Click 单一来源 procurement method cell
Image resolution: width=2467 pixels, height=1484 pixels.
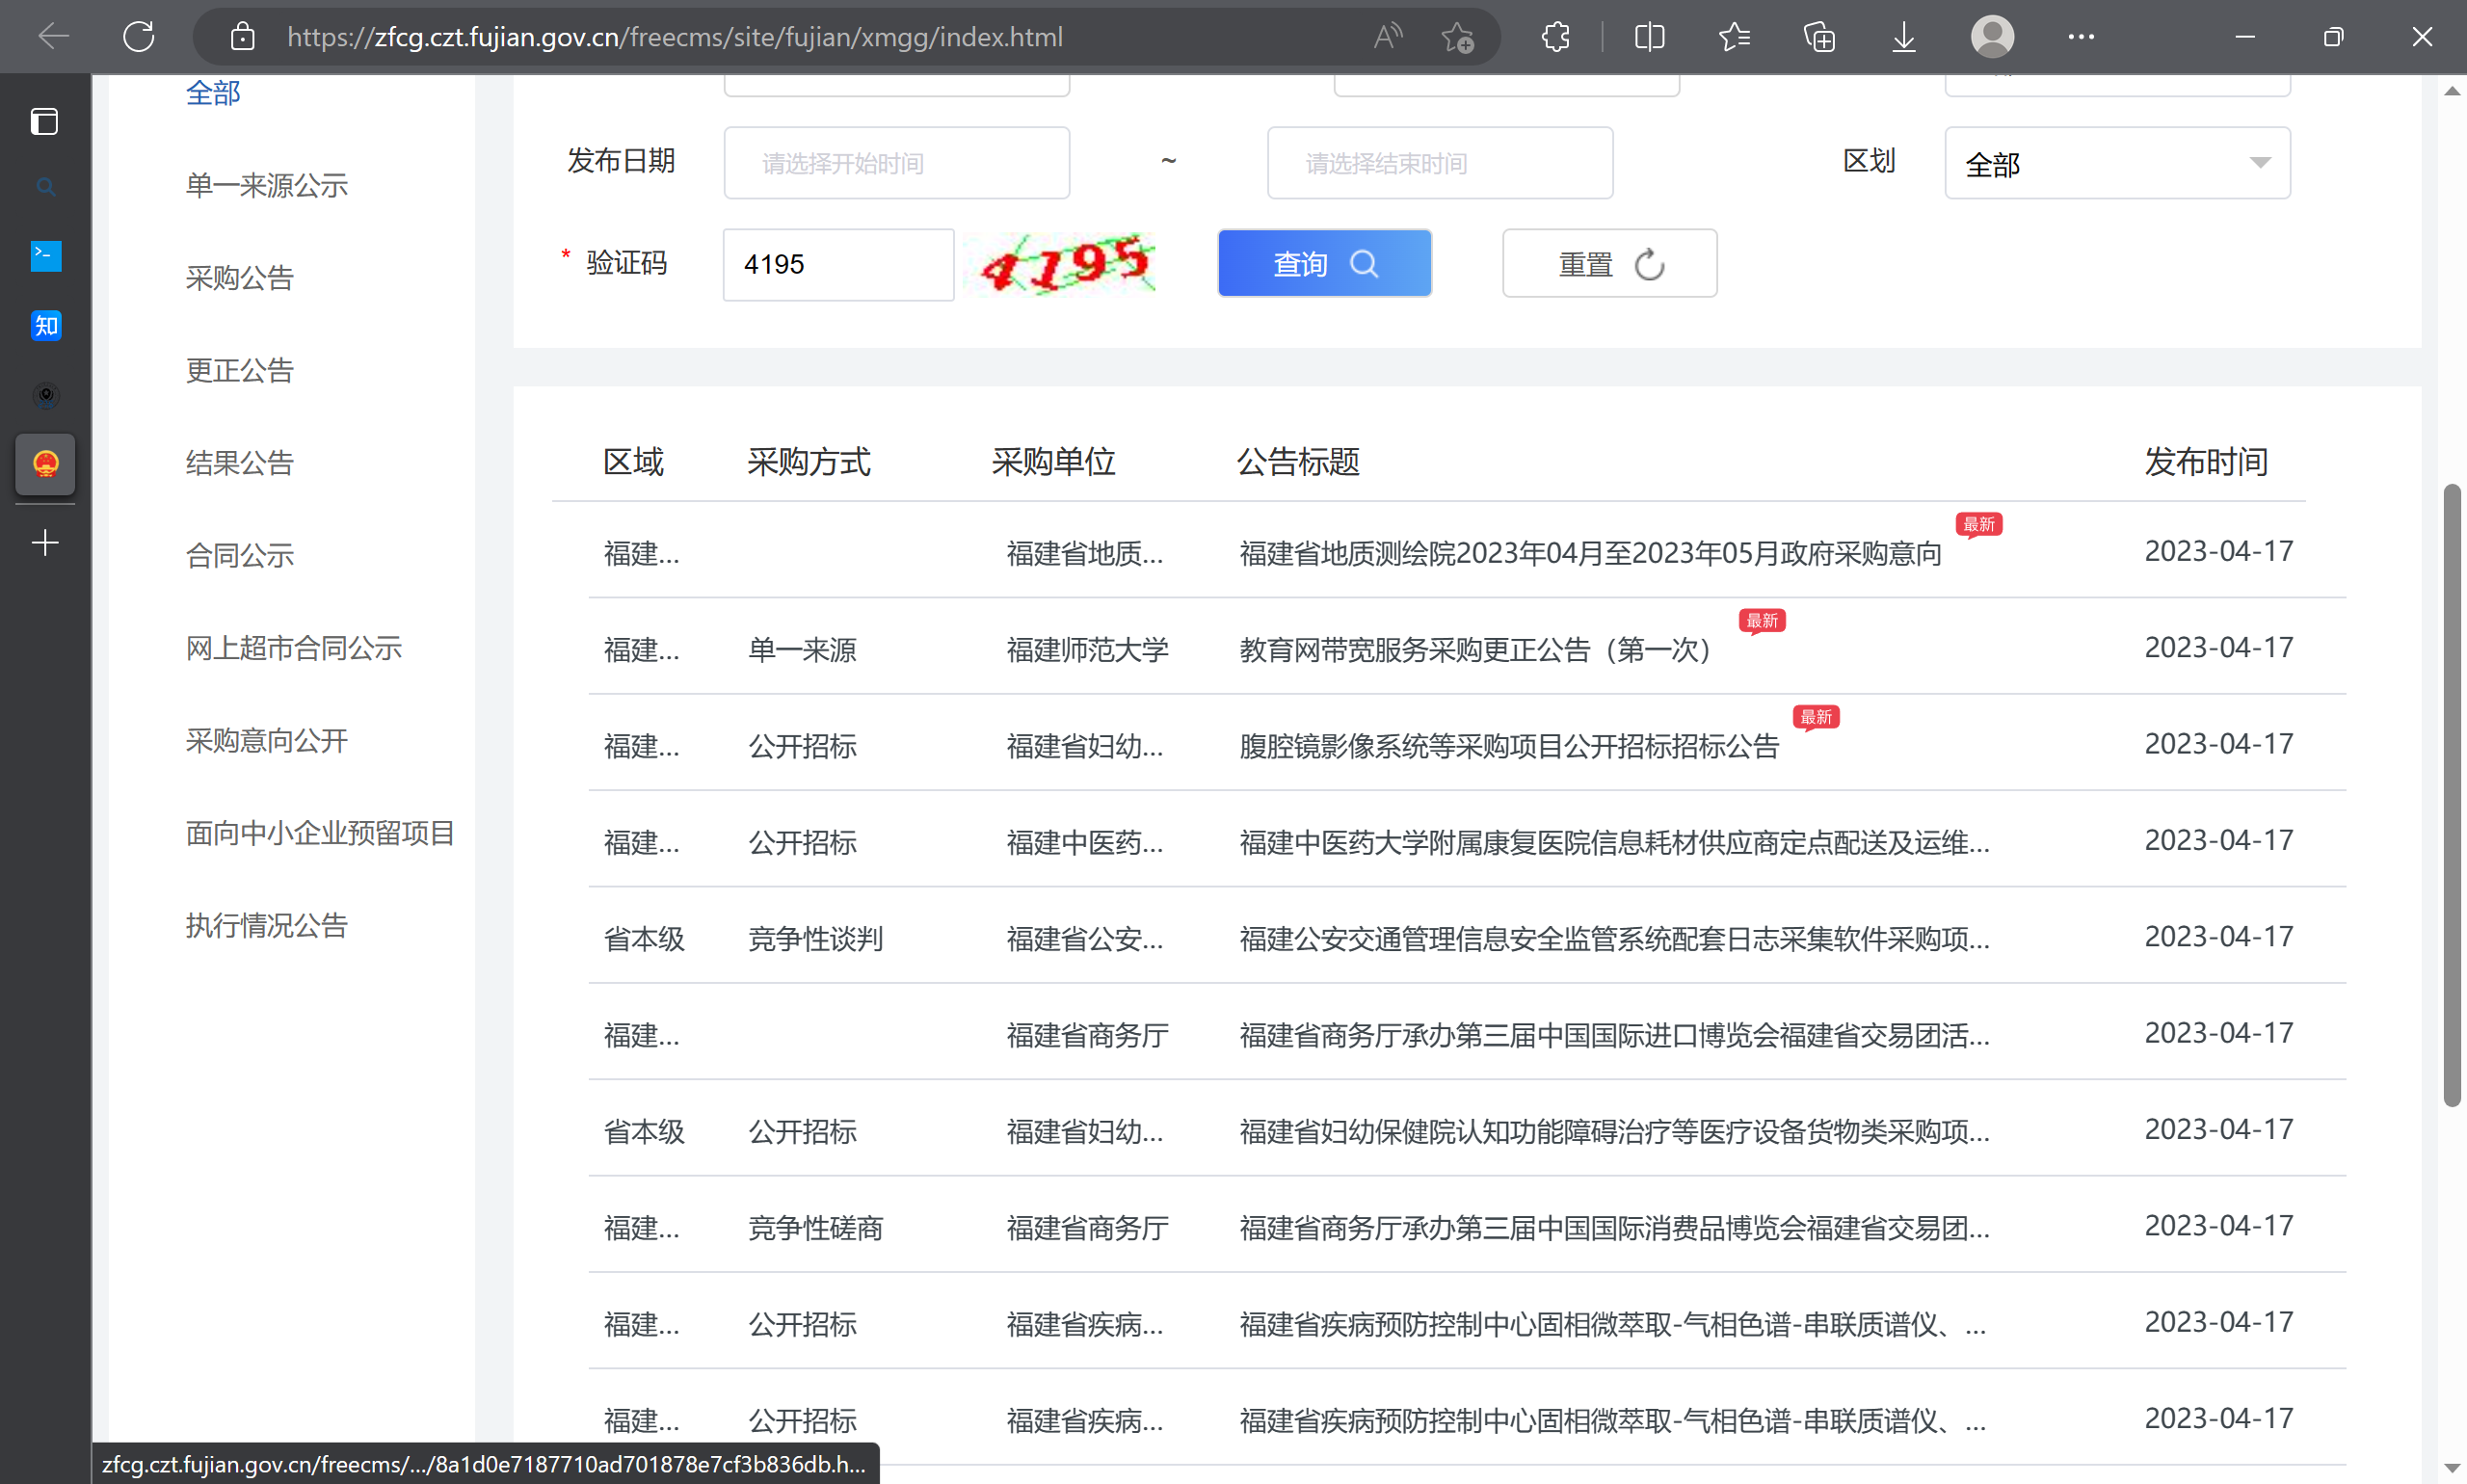pos(802,650)
